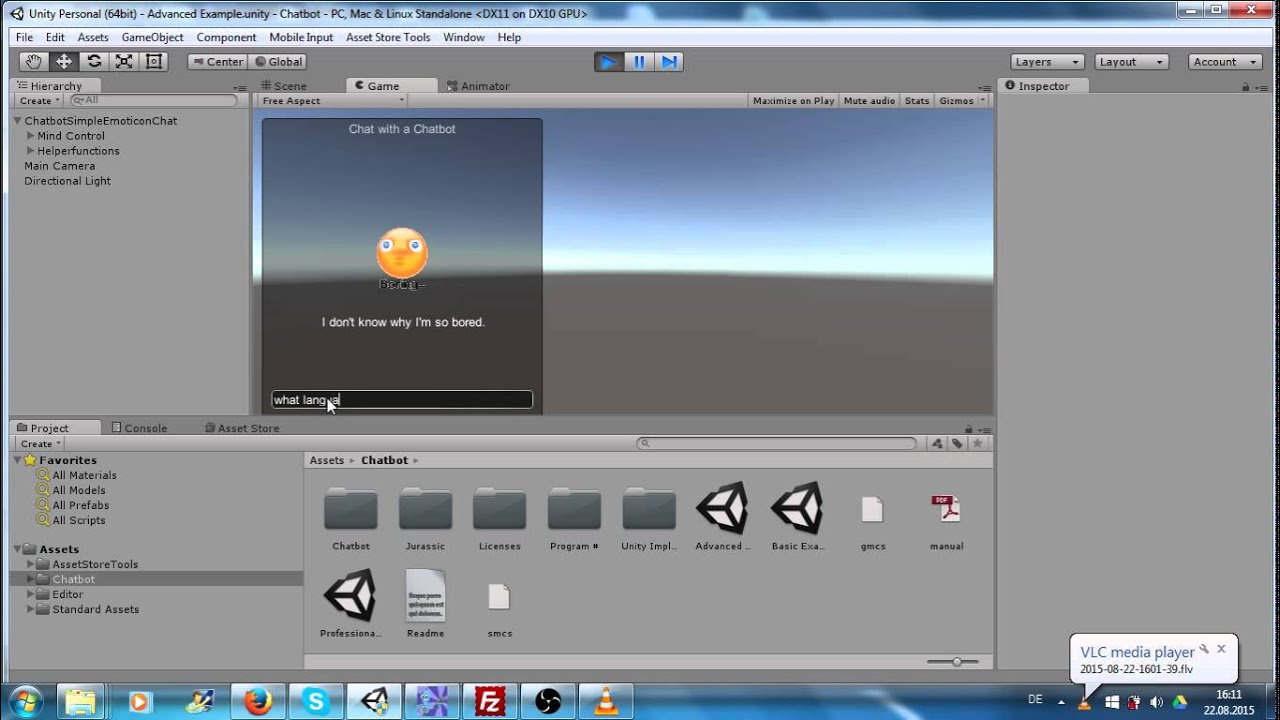Image resolution: width=1280 pixels, height=720 pixels.
Task: Click the chatbot text input field
Action: click(402, 400)
